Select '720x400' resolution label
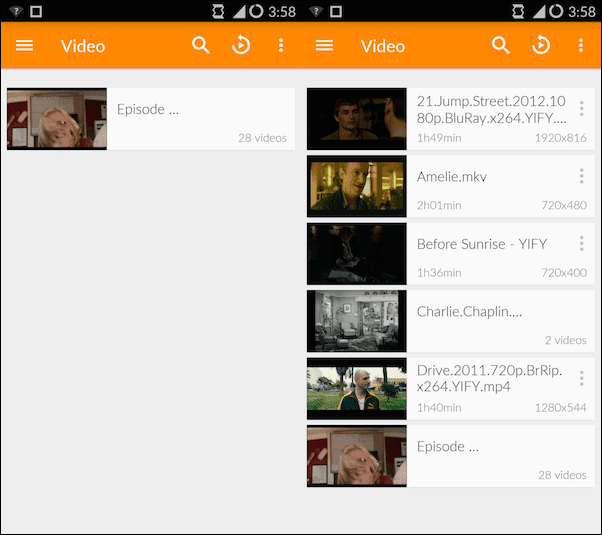602x535 pixels. coord(564,273)
